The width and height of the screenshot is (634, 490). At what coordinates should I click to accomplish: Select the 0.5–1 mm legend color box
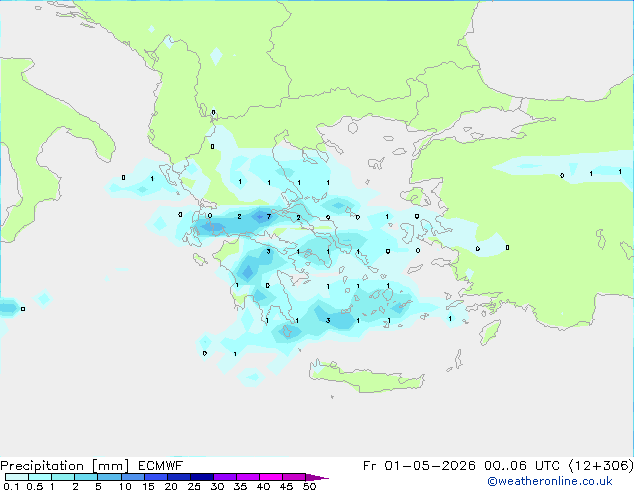(40, 477)
